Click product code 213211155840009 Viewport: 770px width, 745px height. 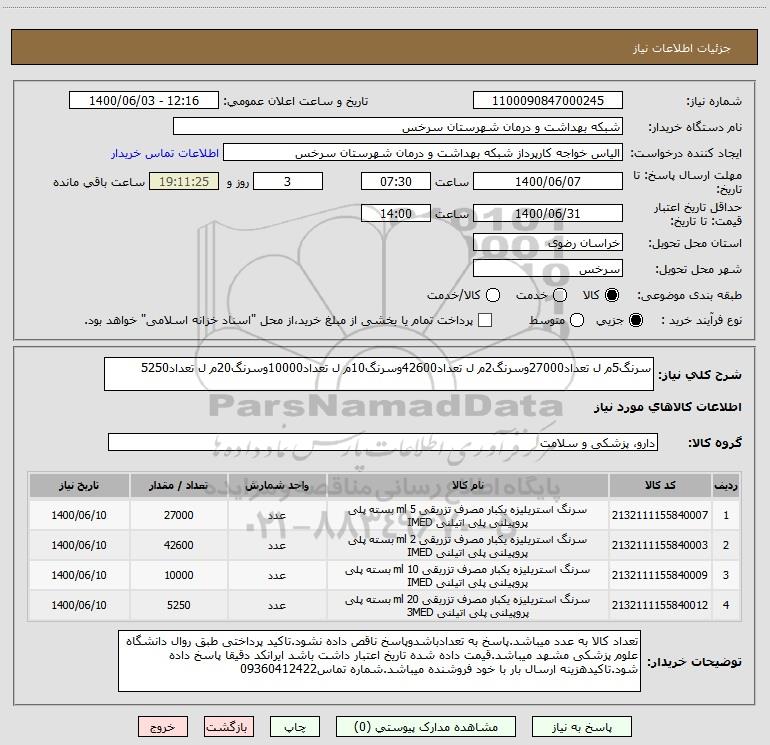coord(660,575)
